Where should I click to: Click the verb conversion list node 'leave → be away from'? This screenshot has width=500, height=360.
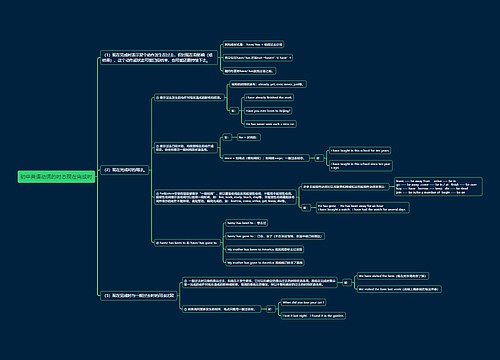pyautogui.click(x=438, y=187)
